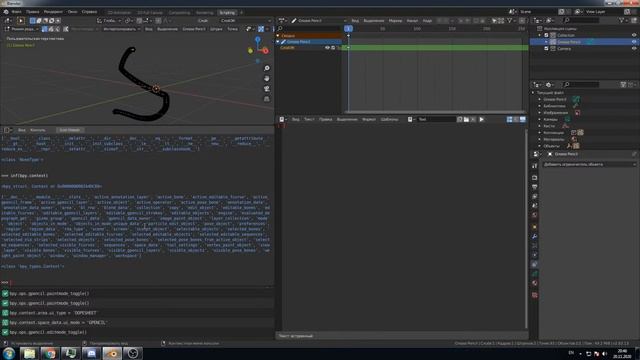Open the viewport Точка menu

[232, 29]
